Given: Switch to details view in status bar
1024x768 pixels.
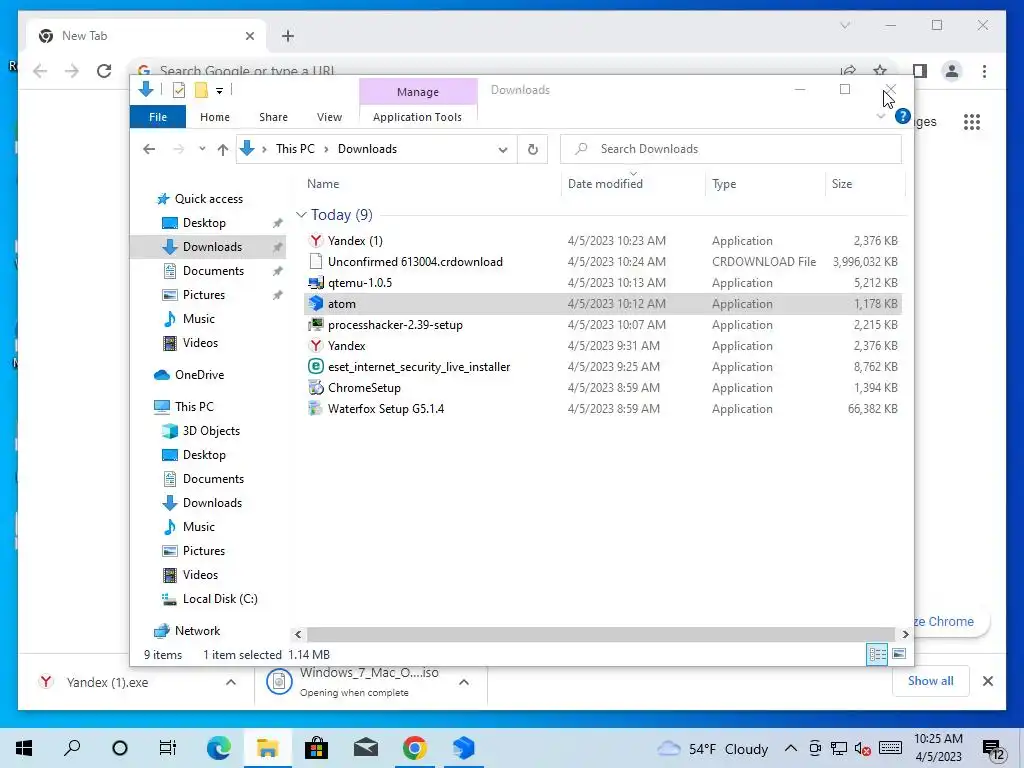Looking at the screenshot, I should 877,654.
